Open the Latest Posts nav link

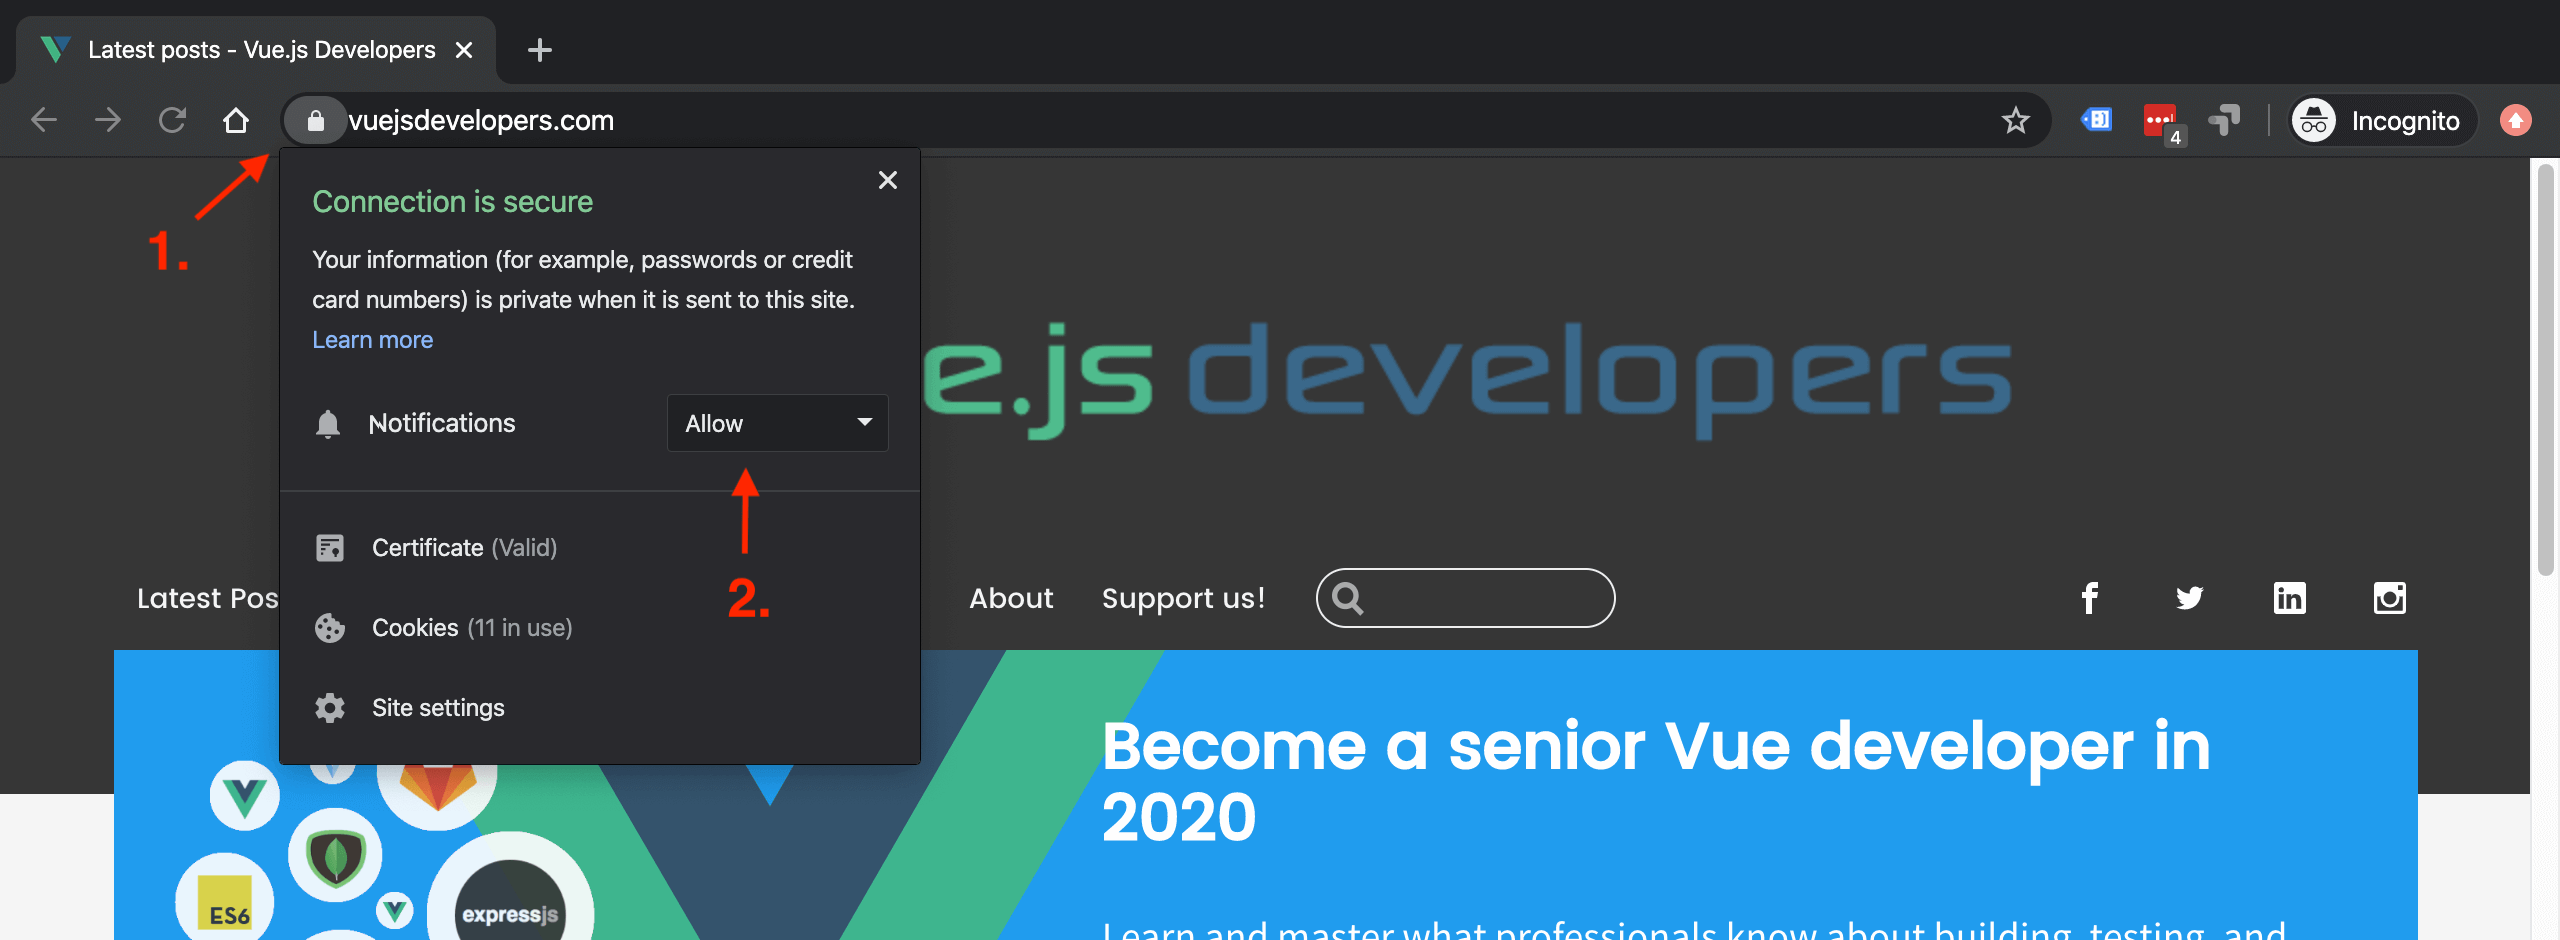point(208,599)
